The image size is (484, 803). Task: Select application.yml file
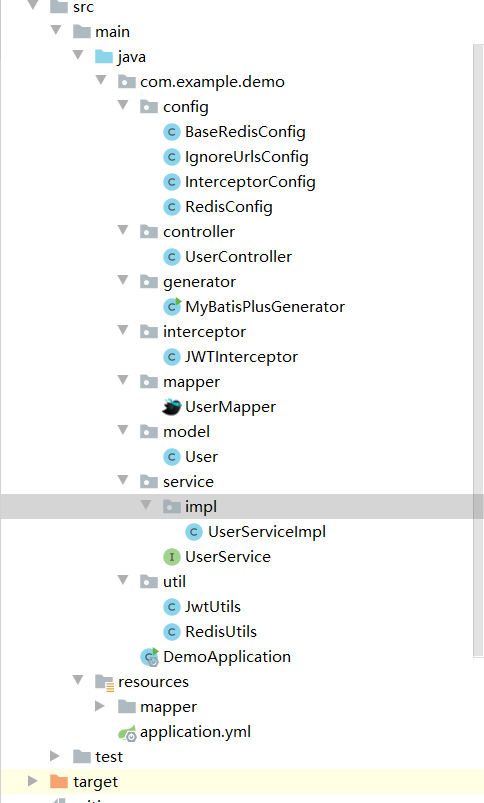click(x=195, y=732)
